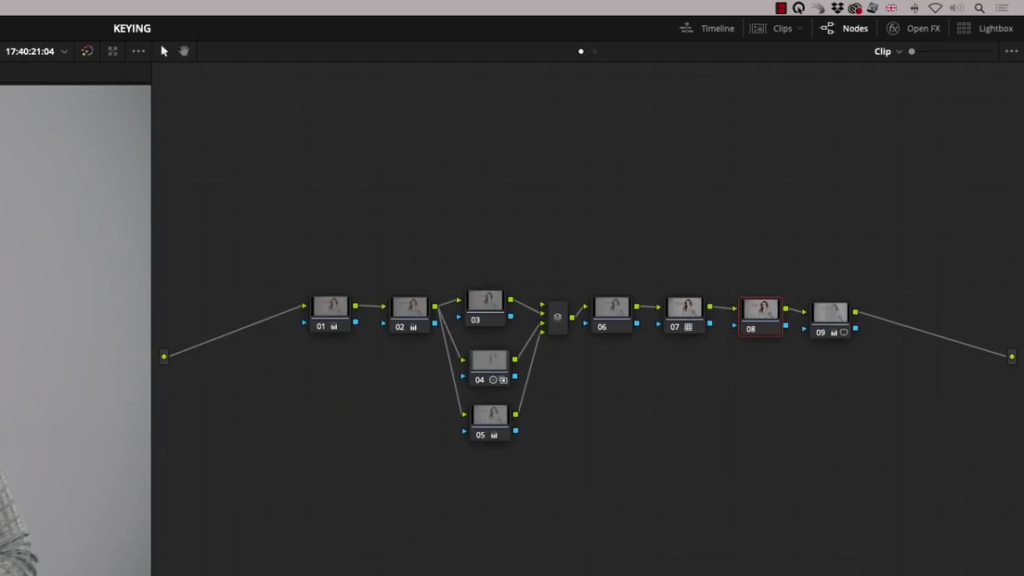Click the tracker badge on node 04
The image size is (1024, 576).
tap(504, 380)
